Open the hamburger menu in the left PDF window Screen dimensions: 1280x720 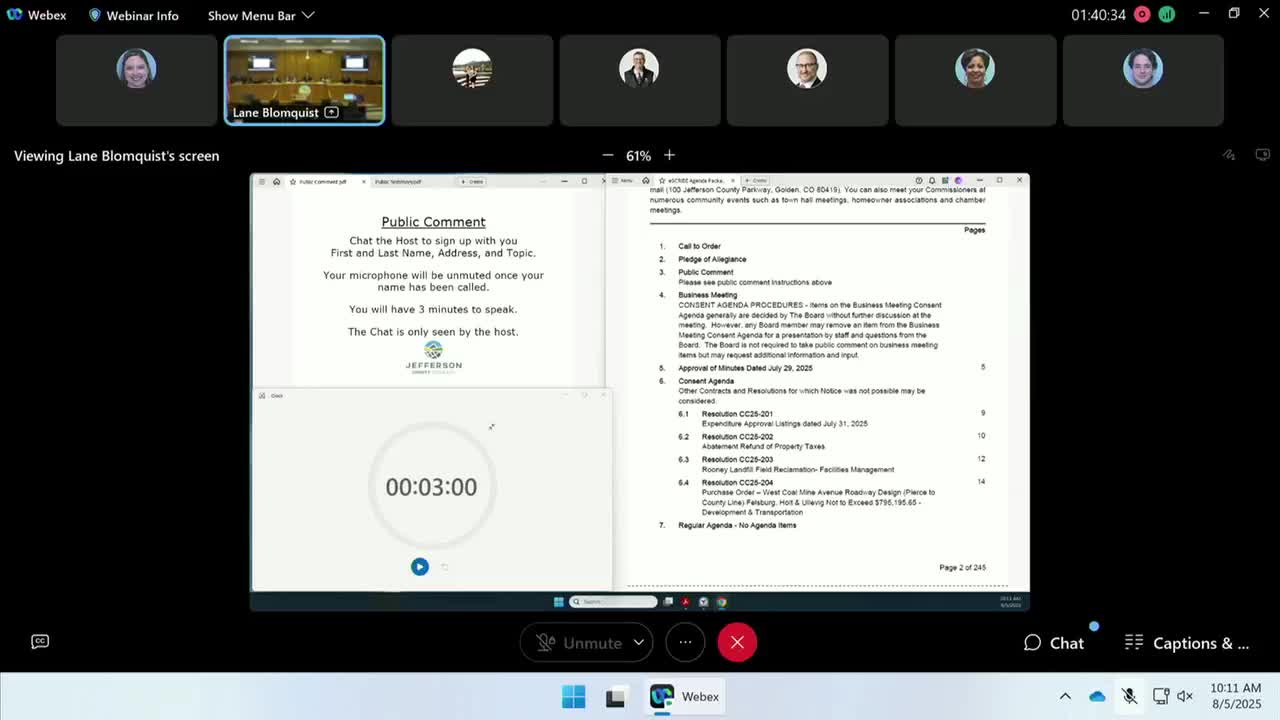coord(262,182)
